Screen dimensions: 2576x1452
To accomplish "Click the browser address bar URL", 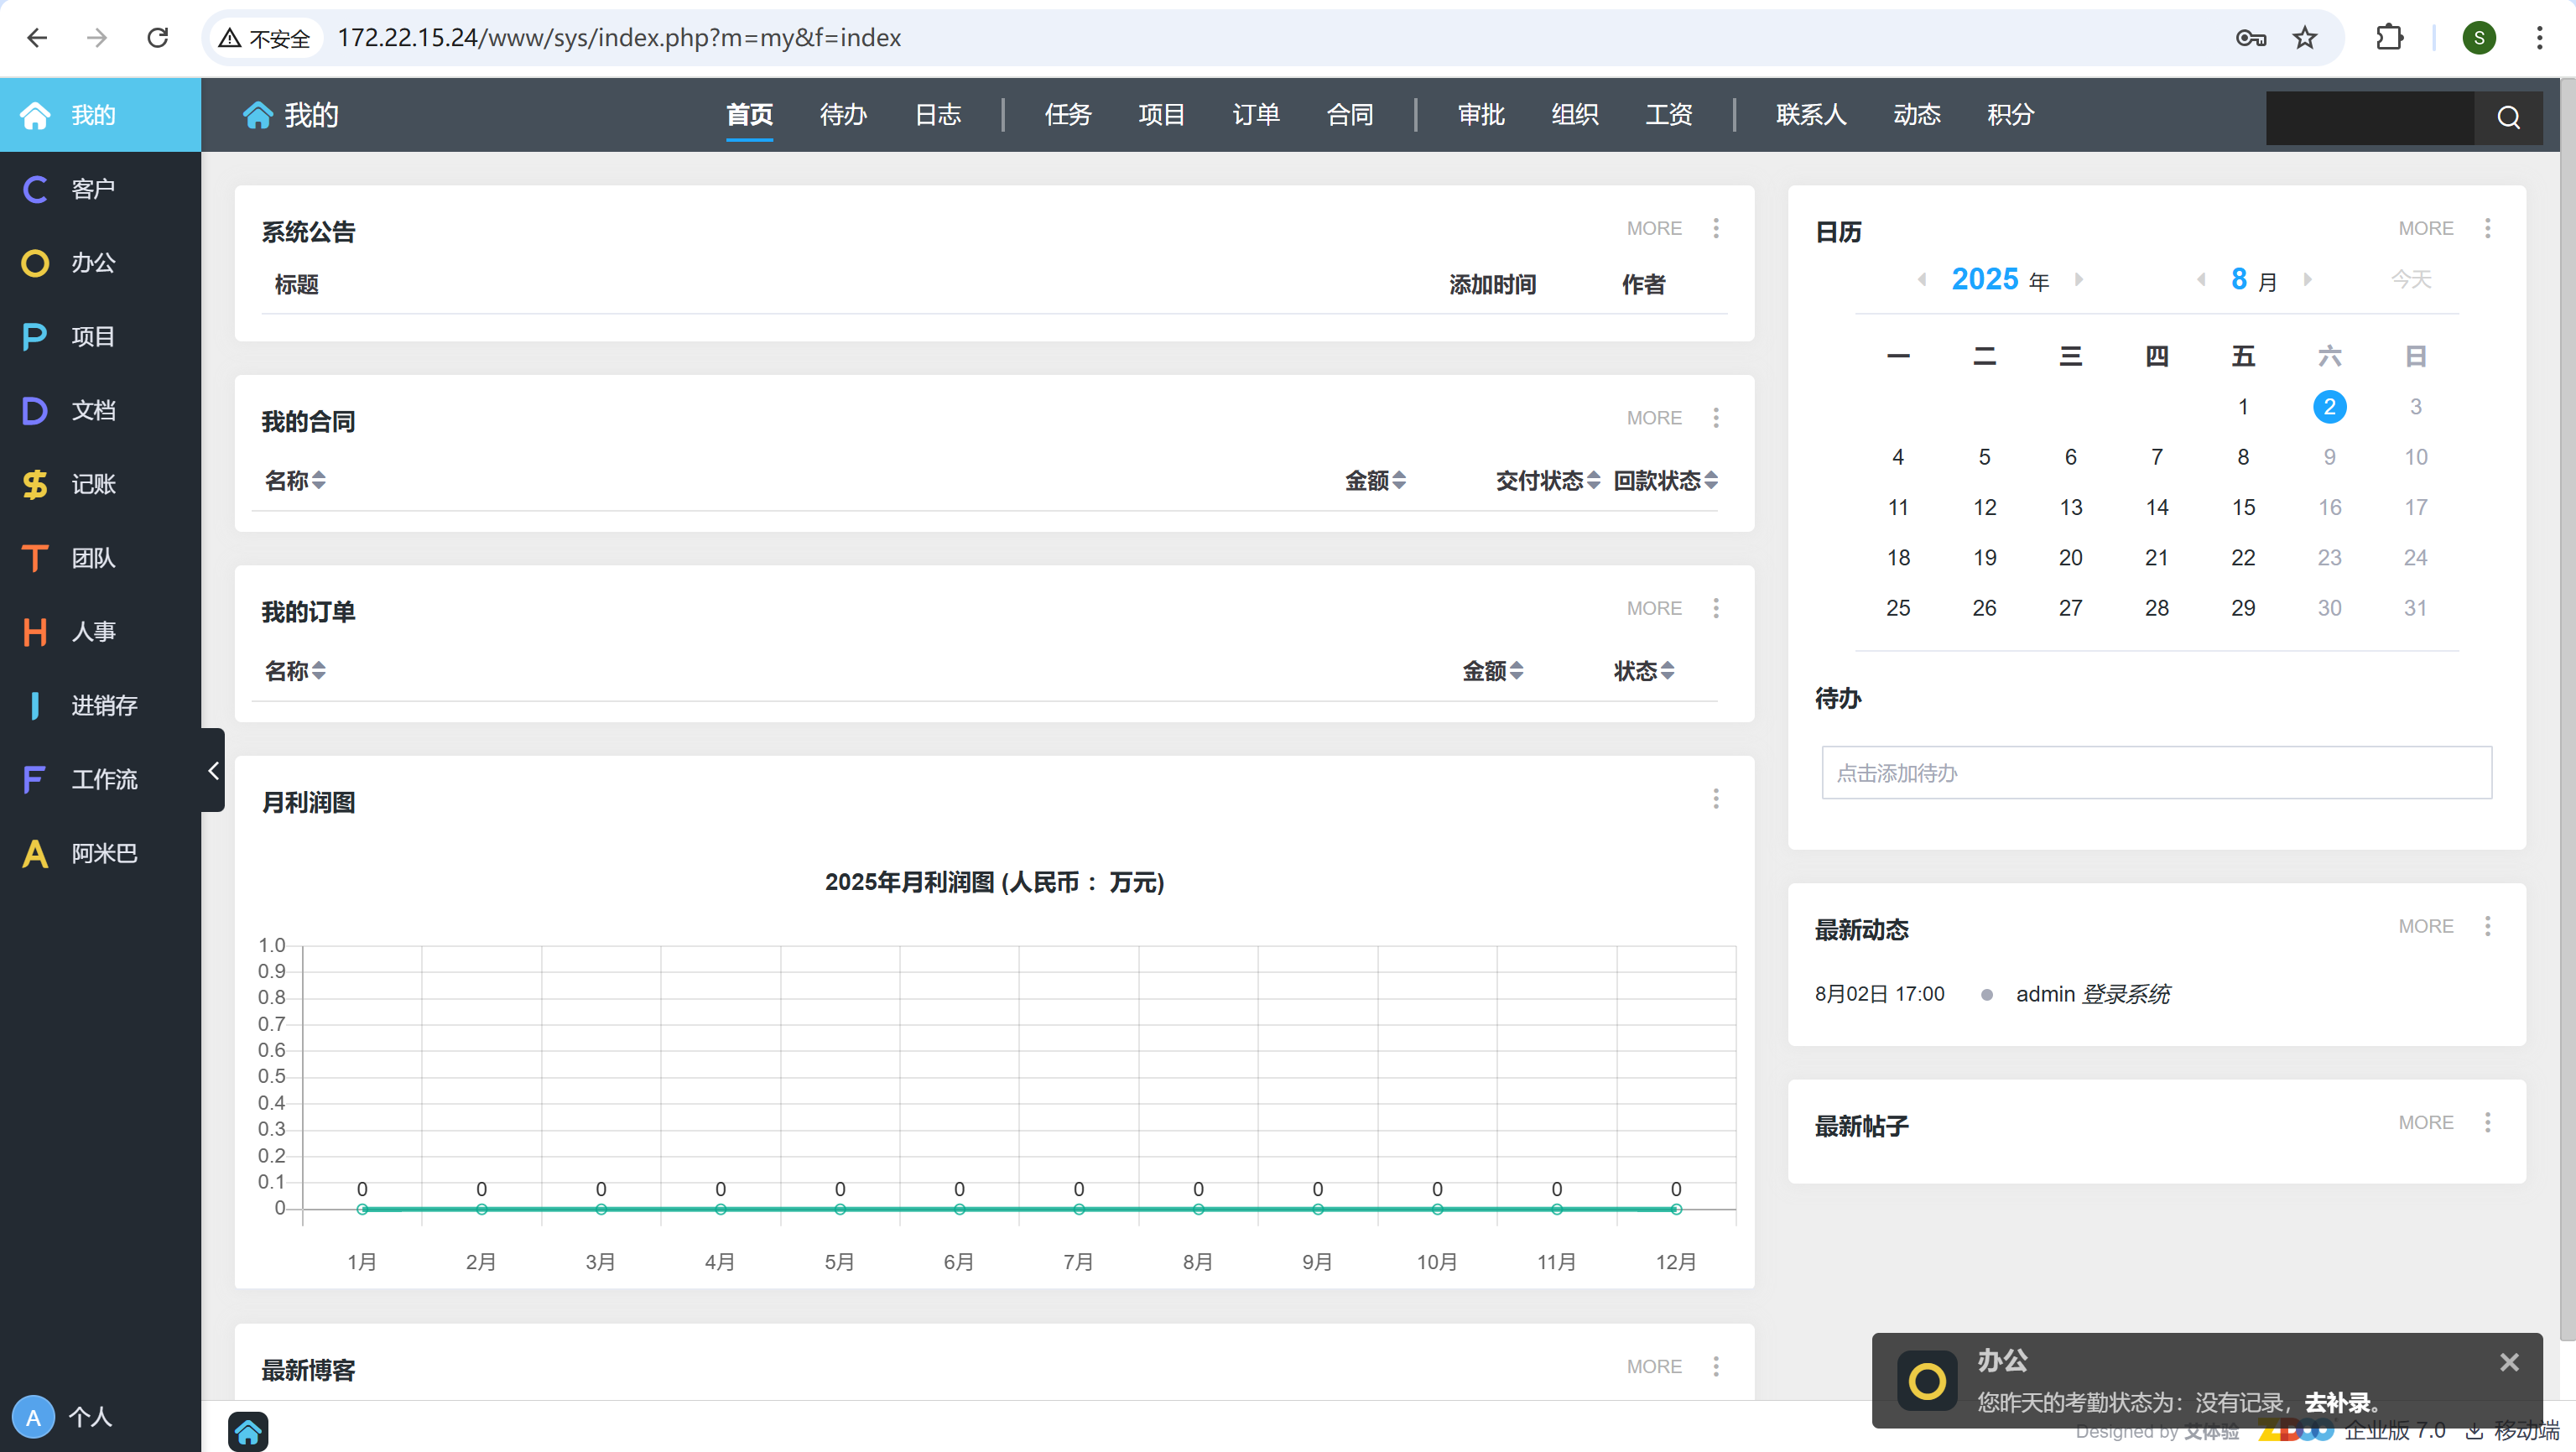I will [x=619, y=38].
